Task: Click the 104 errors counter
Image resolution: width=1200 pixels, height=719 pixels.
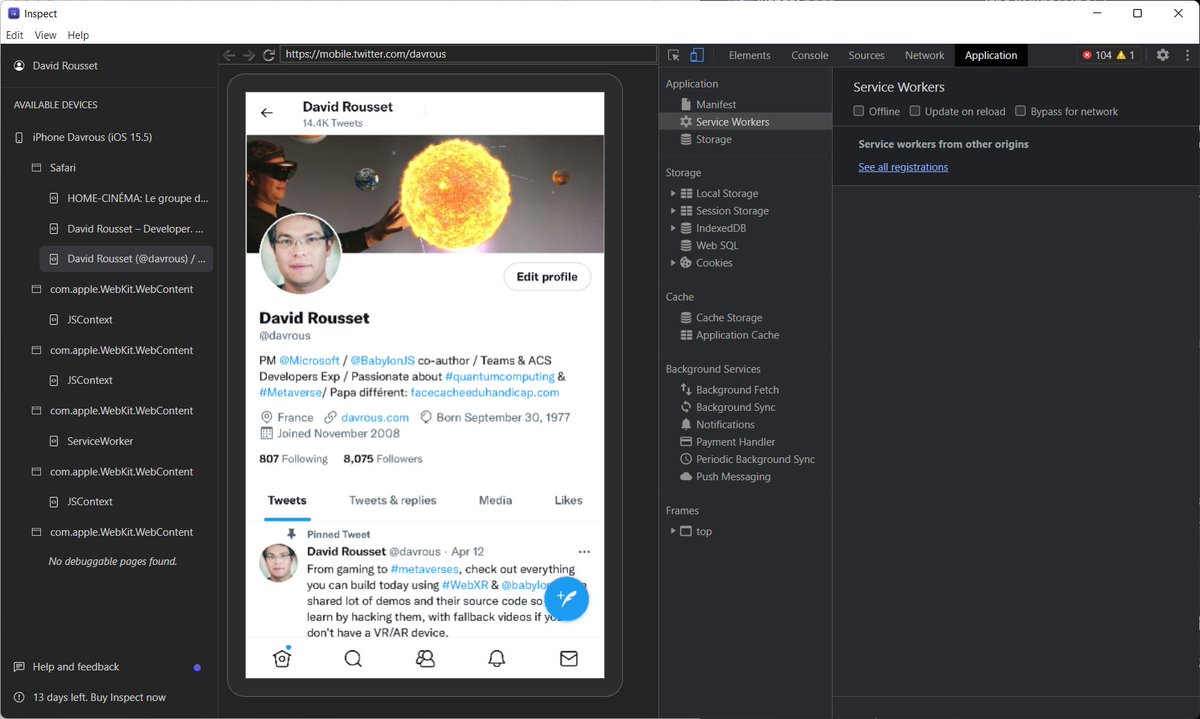Action: tap(1097, 55)
